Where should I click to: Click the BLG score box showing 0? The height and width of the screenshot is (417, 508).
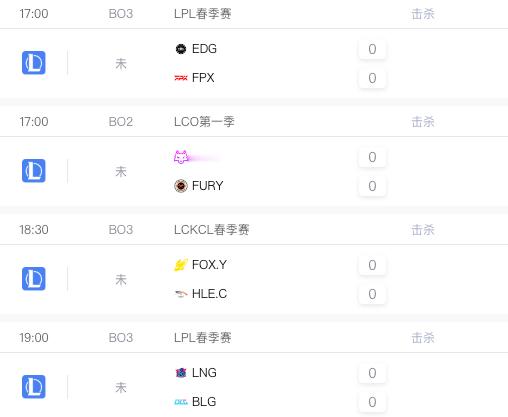[372, 402]
